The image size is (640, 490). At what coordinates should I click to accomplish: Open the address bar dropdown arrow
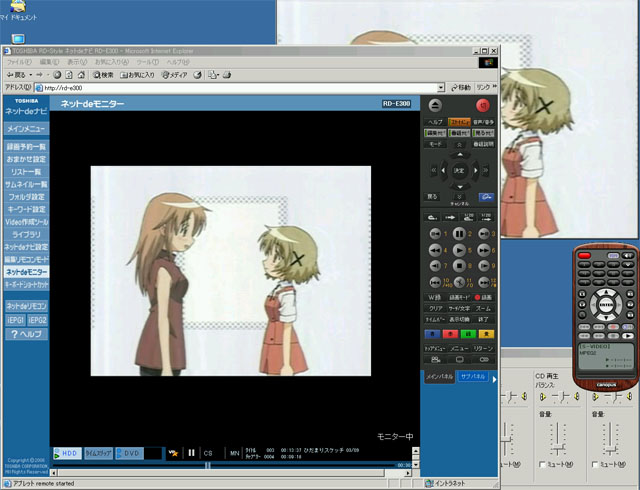[440, 88]
